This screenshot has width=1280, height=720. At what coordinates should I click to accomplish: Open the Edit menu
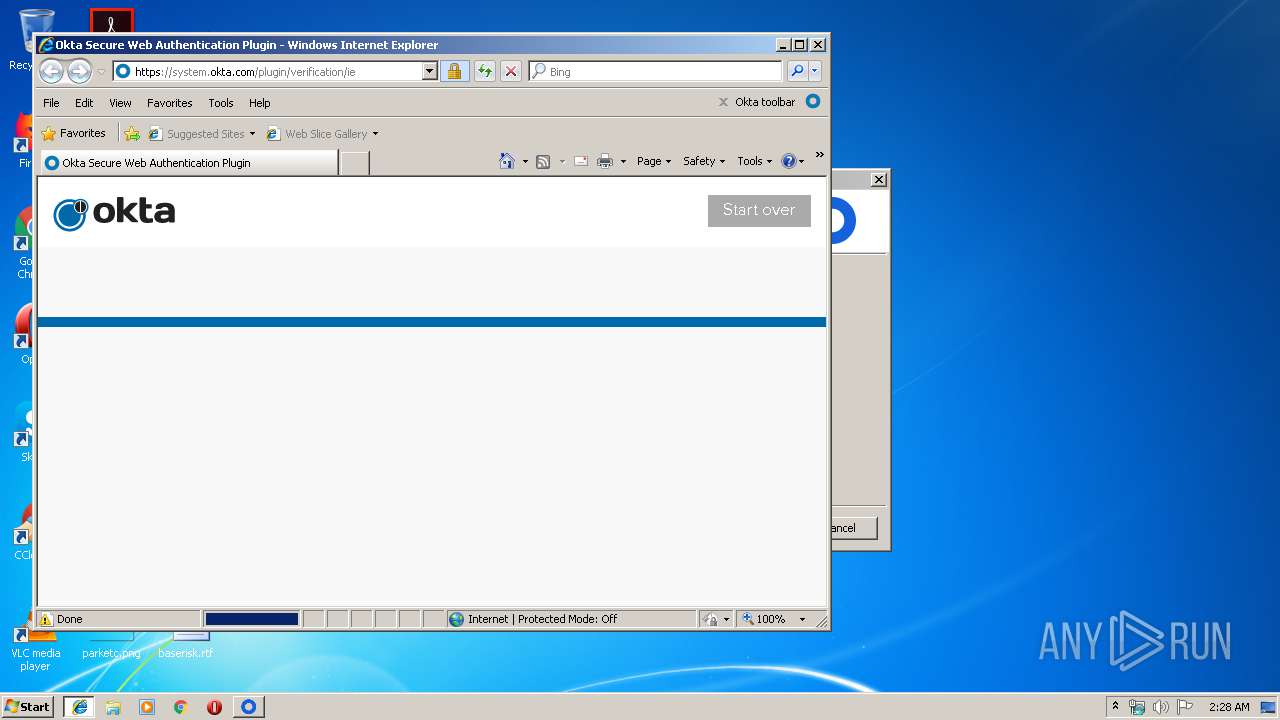point(84,103)
